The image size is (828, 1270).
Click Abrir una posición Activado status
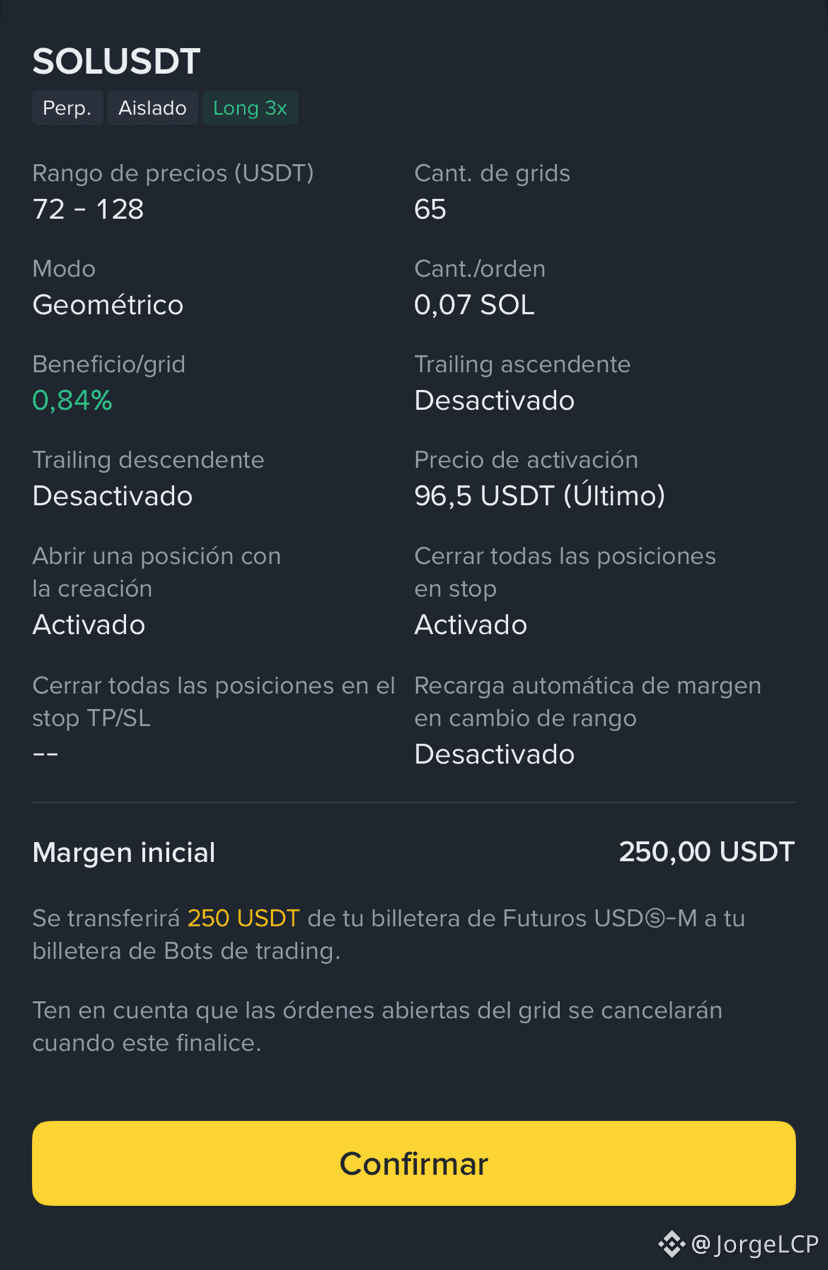[89, 625]
